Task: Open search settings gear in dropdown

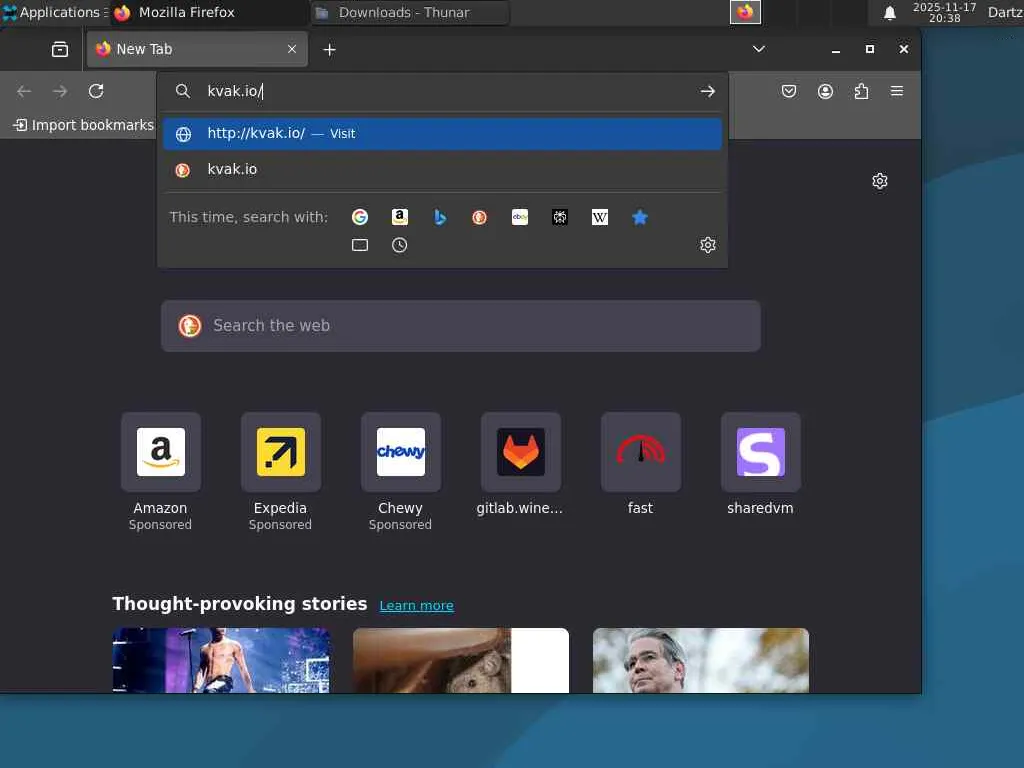Action: point(708,245)
